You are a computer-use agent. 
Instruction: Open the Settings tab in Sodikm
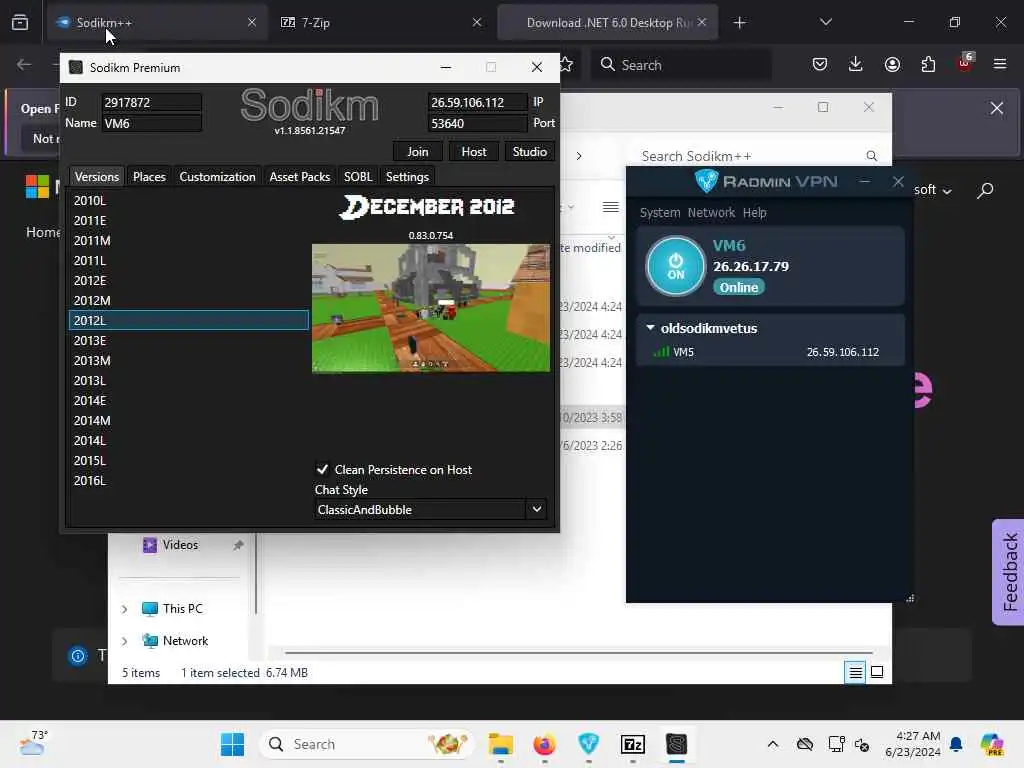pos(408,176)
